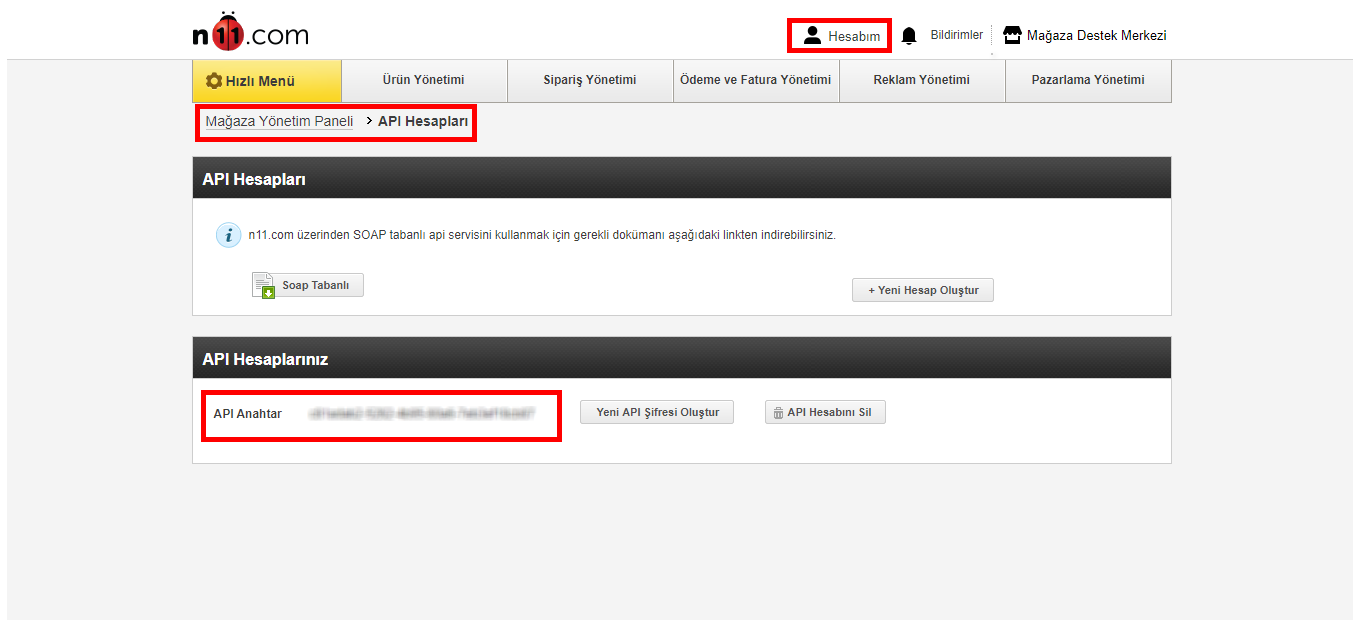Expand the Ödeme ve Fatura Yönetimi menu
This screenshot has width=1361, height=625.
(755, 80)
